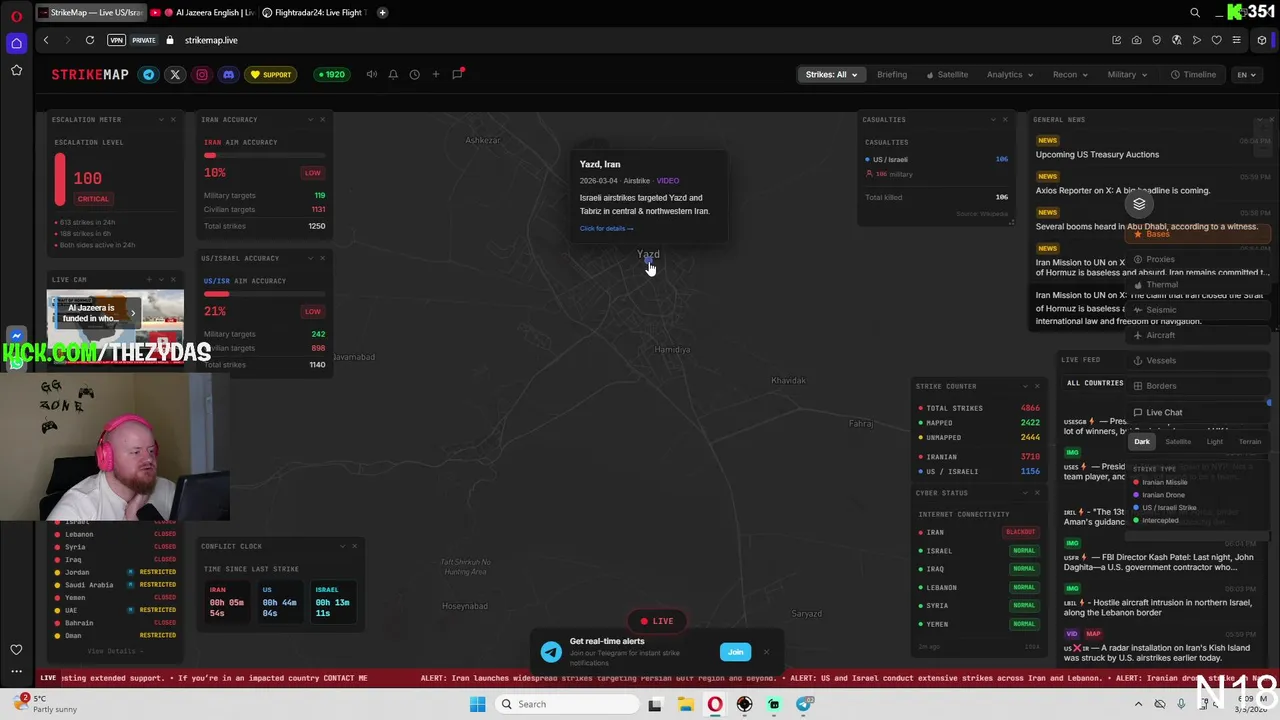
Task: Expand the Military dropdown
Action: point(1127,74)
